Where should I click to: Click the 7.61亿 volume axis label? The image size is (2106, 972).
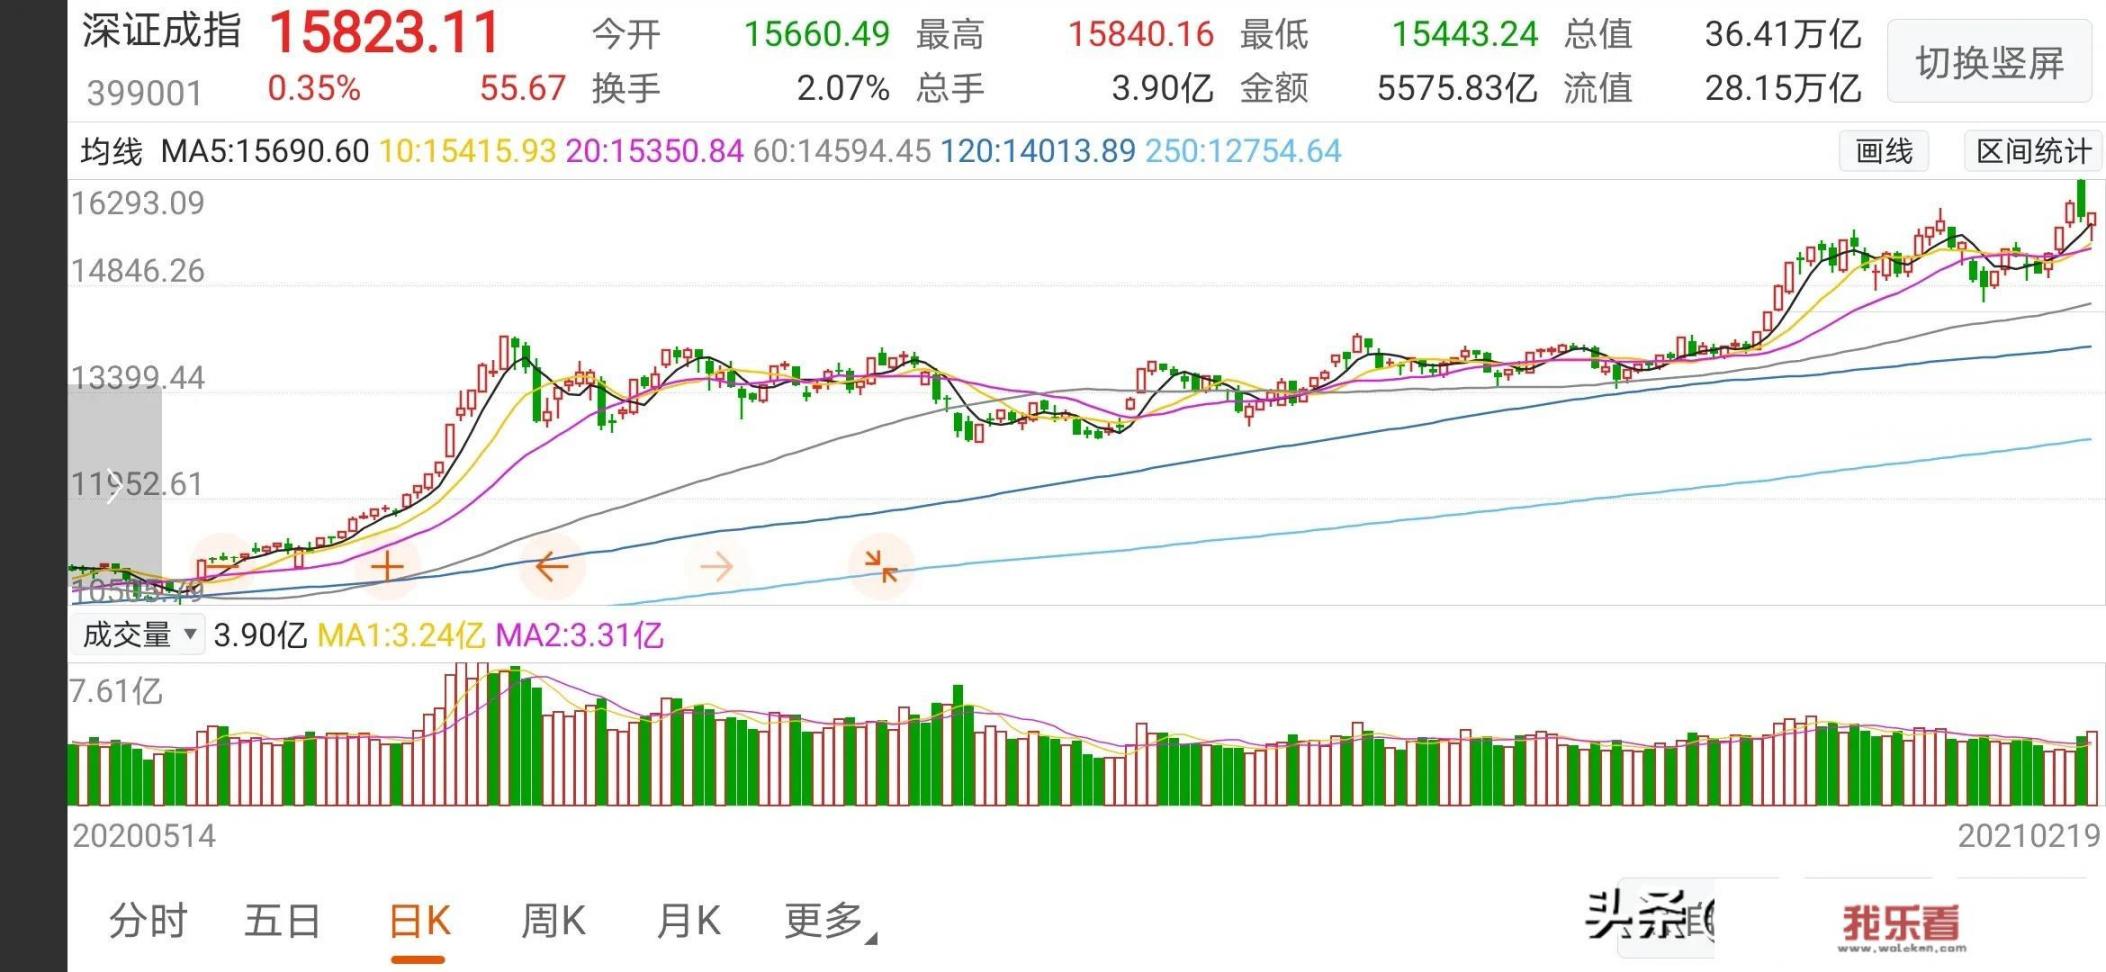click(x=115, y=692)
